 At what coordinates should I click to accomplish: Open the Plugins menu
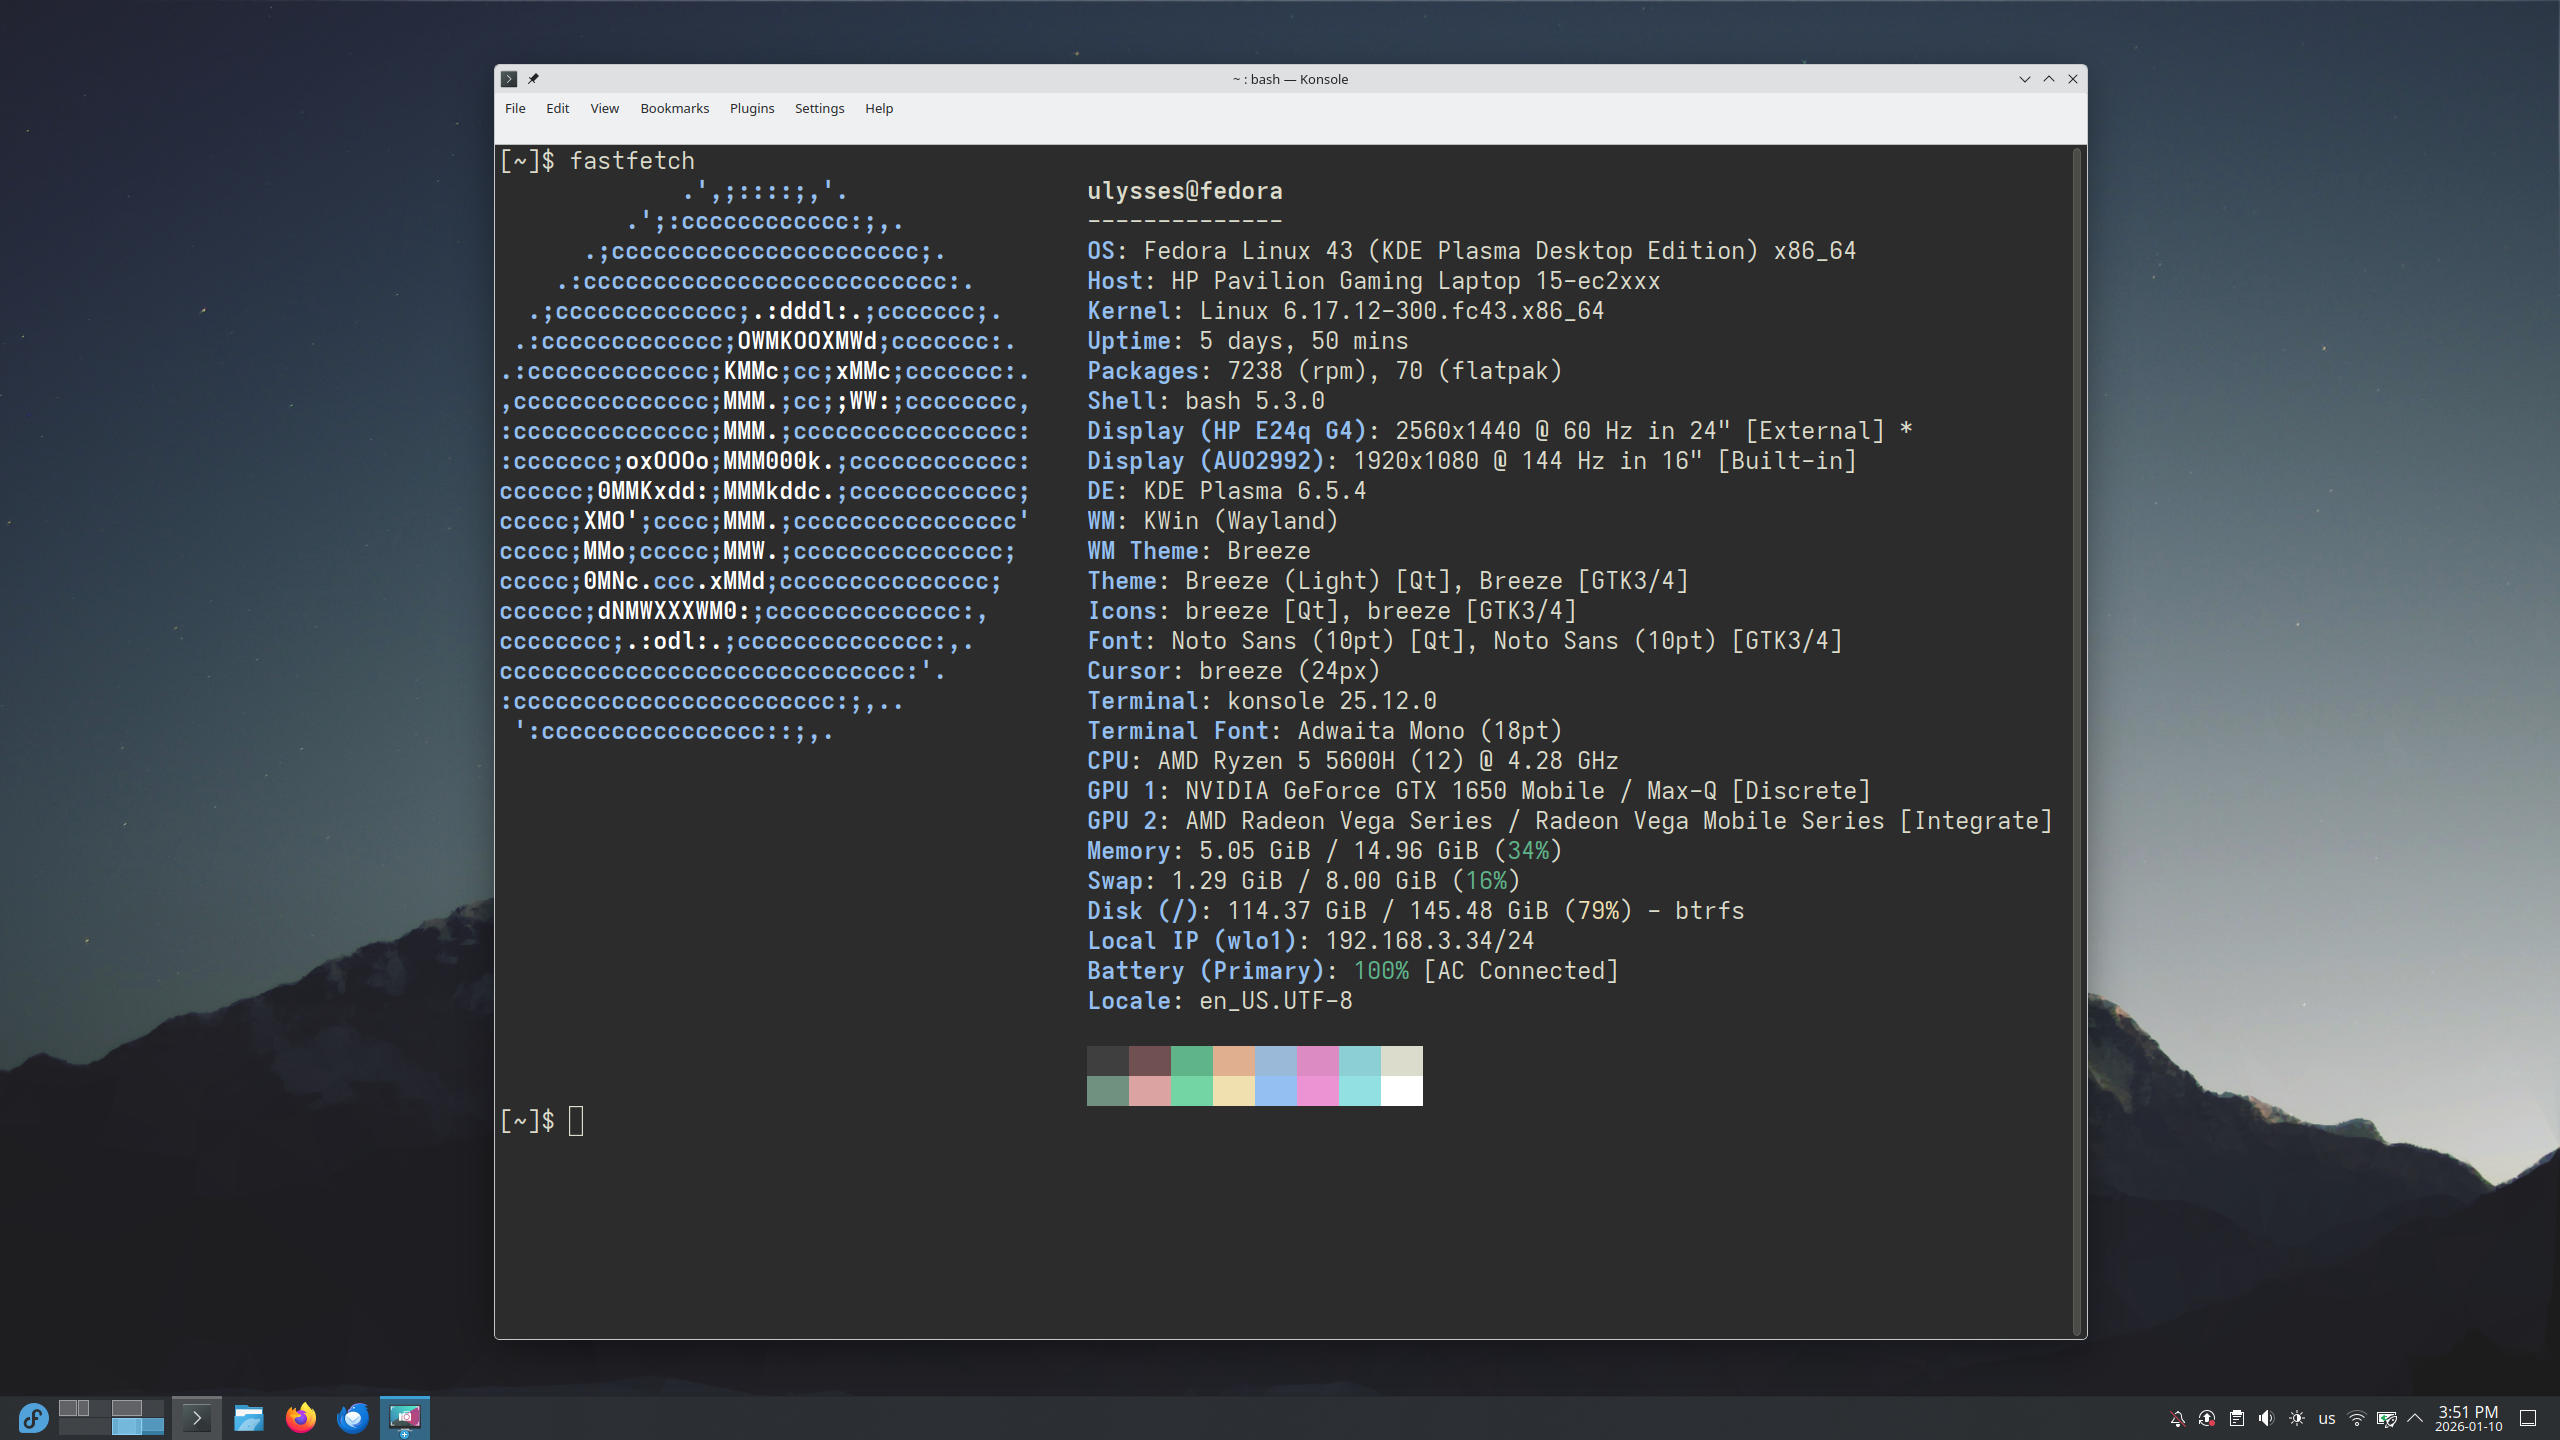pos(751,108)
